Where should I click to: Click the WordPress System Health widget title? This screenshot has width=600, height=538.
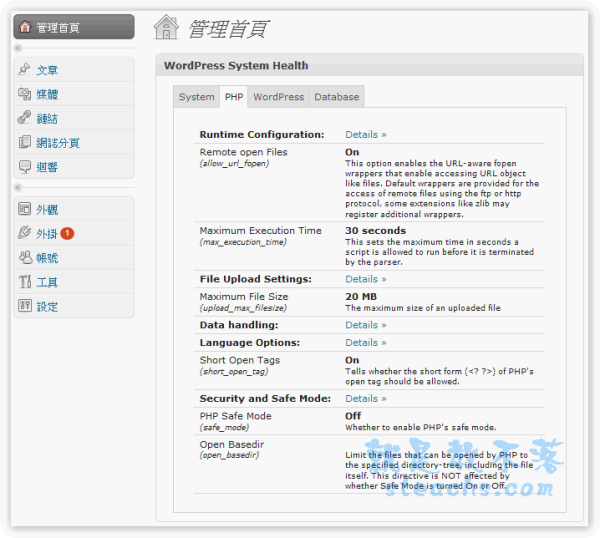[236, 65]
